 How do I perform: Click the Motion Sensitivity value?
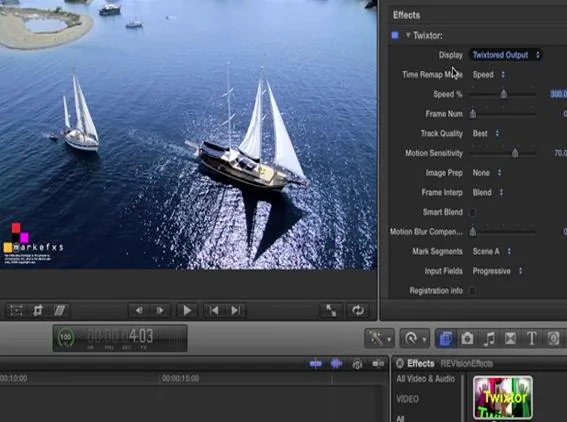point(560,153)
